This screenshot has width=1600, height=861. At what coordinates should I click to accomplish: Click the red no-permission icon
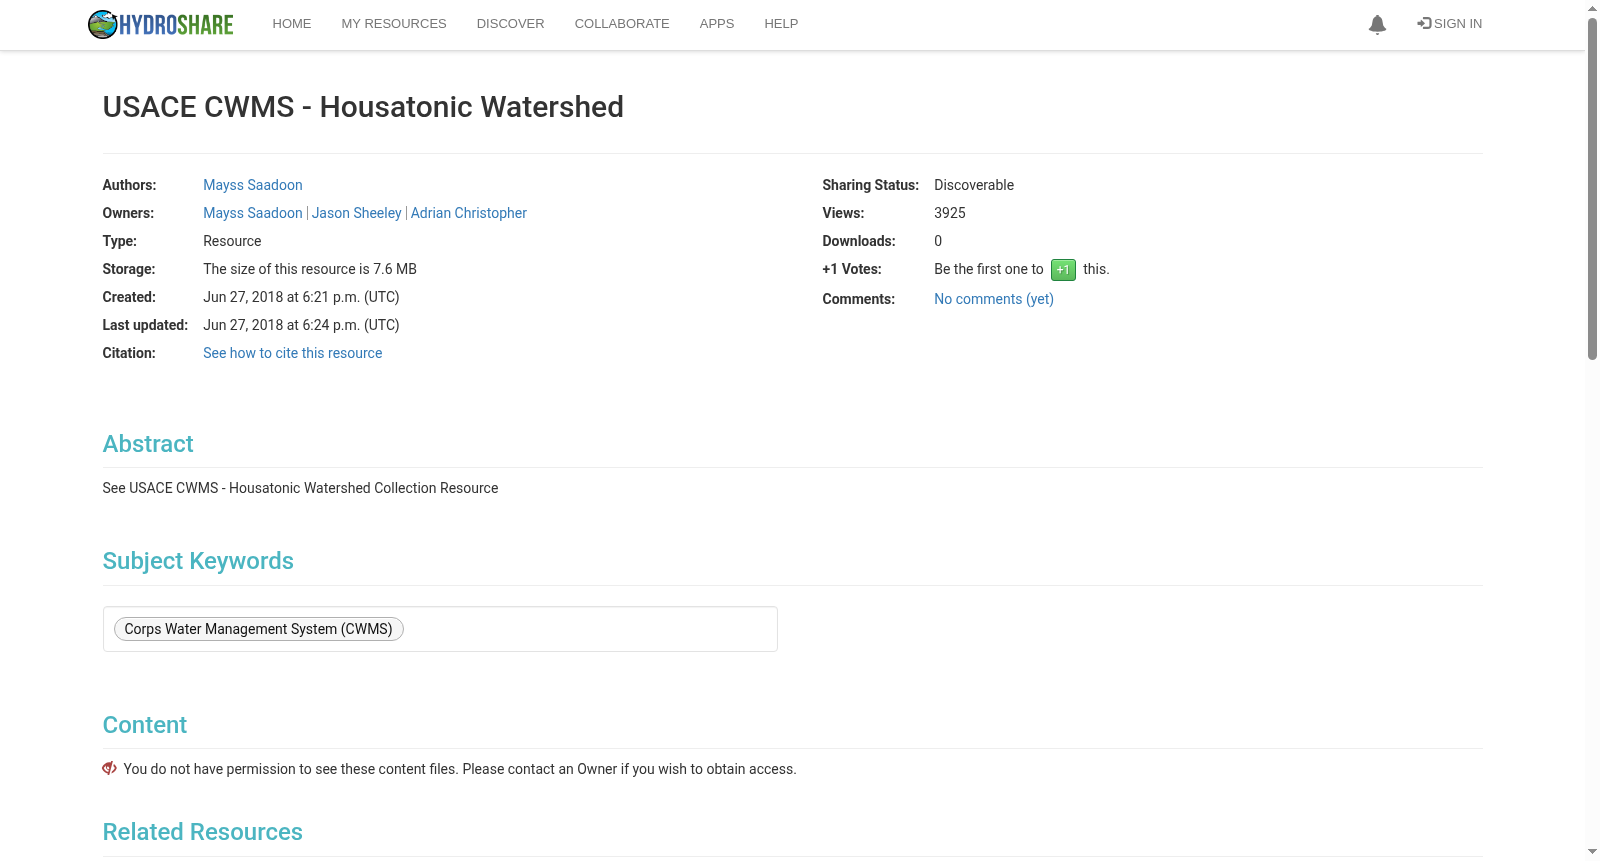click(109, 768)
